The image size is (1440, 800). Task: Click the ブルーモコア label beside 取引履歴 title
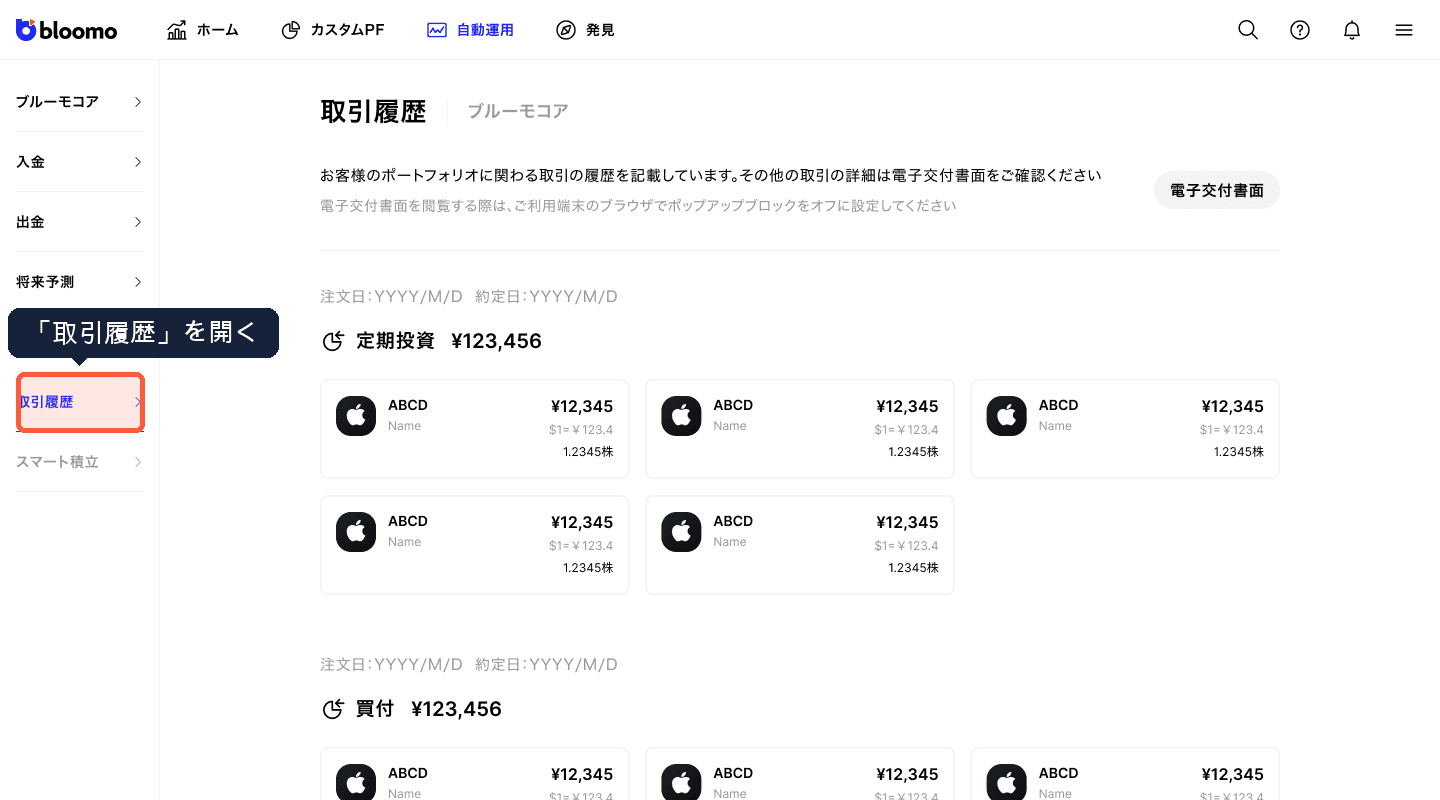518,111
